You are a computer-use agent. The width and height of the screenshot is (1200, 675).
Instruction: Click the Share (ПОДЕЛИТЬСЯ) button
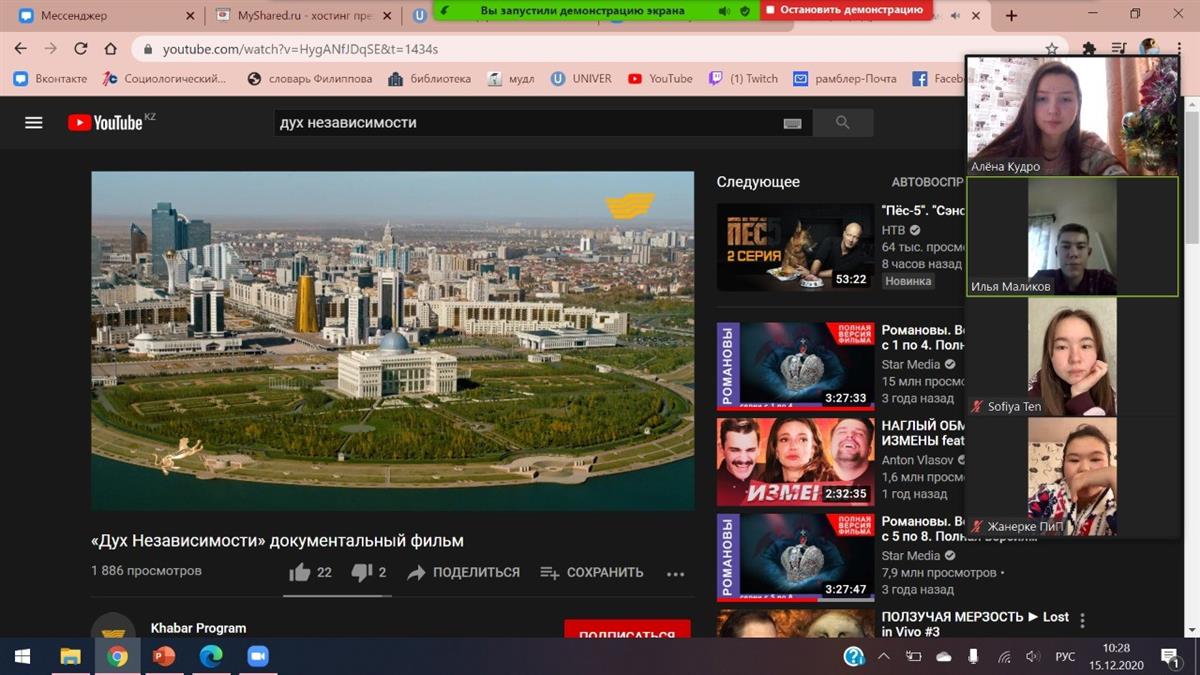[463, 572]
